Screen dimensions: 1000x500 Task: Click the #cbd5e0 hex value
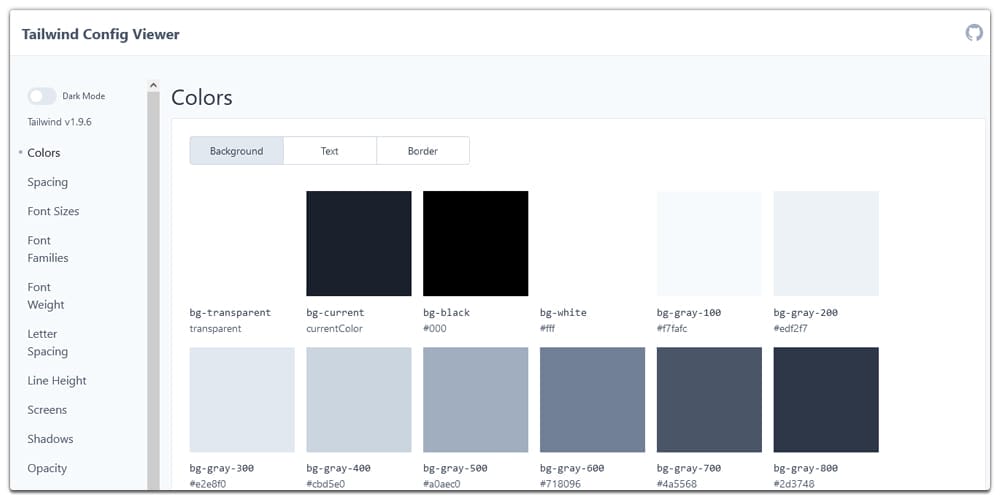tap(325, 484)
